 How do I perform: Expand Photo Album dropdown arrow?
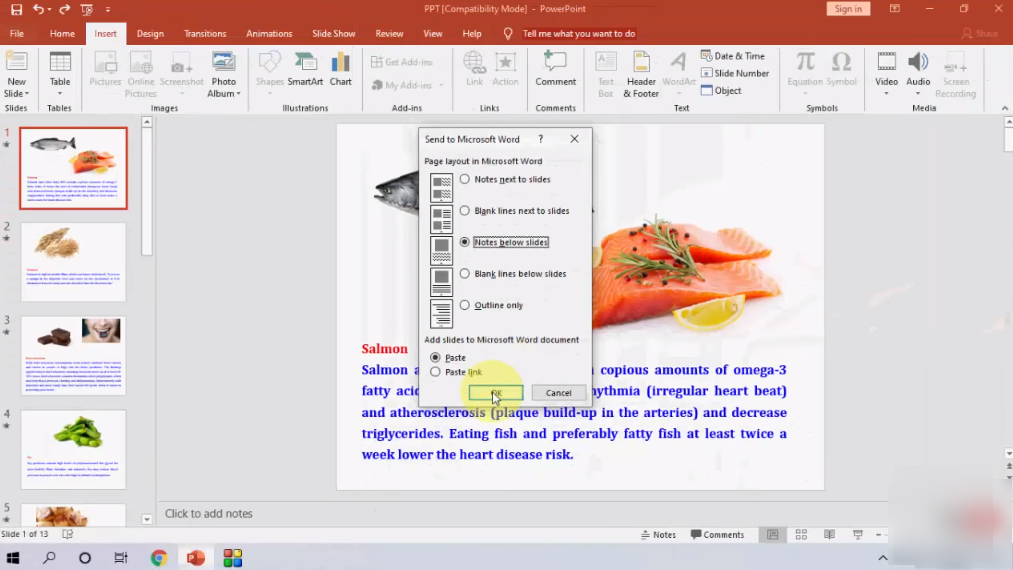point(238,94)
